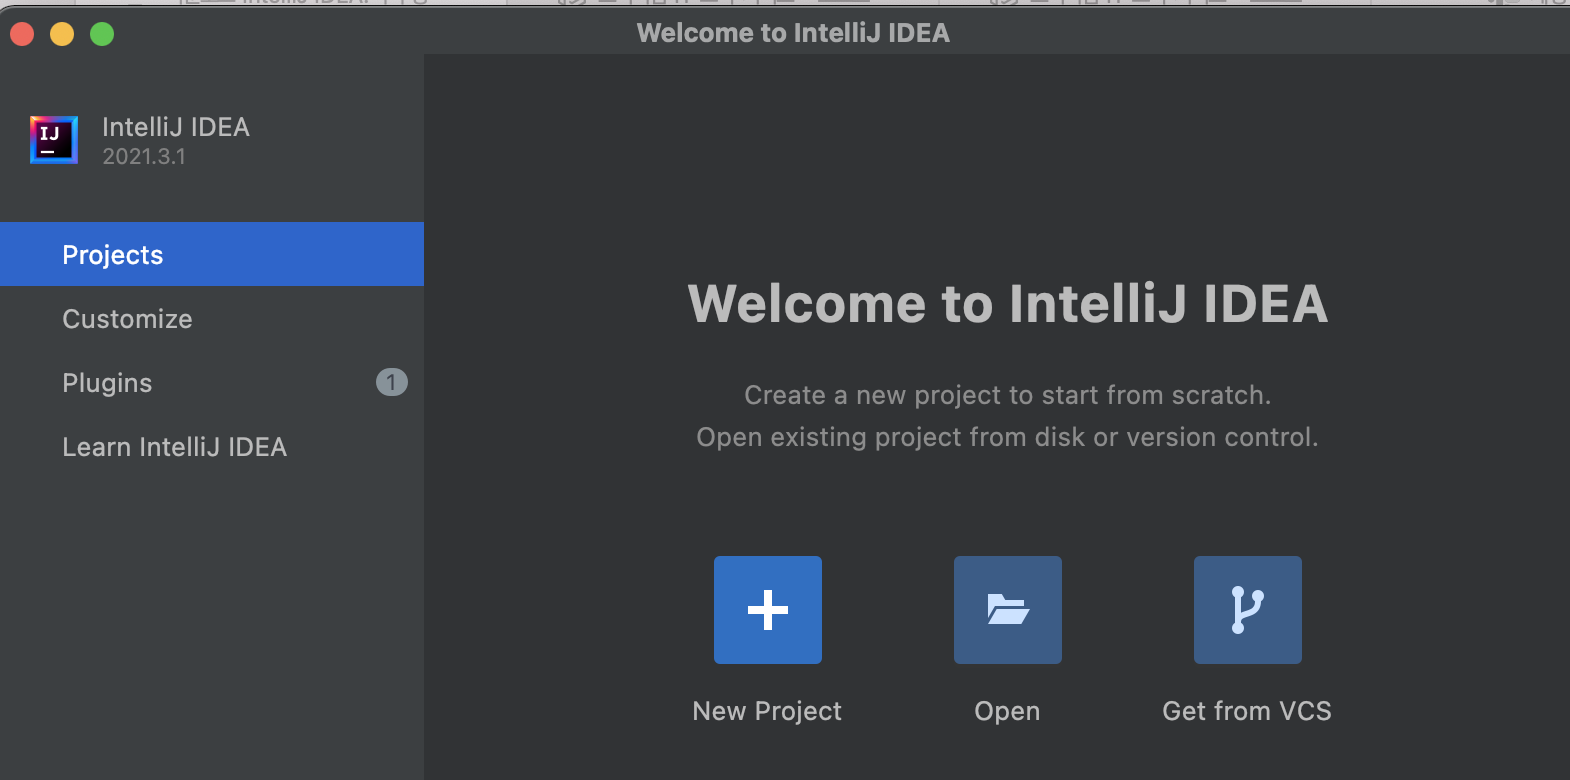The height and width of the screenshot is (780, 1570).
Task: Click the New Project label
Action: pos(767,711)
